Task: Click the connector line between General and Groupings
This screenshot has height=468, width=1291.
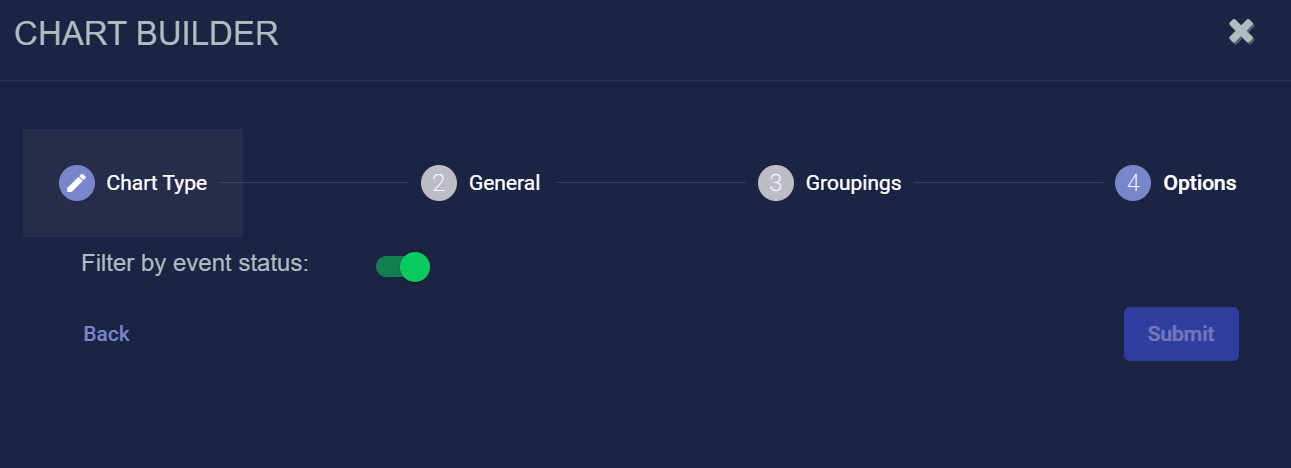Action: pyautogui.click(x=650, y=183)
